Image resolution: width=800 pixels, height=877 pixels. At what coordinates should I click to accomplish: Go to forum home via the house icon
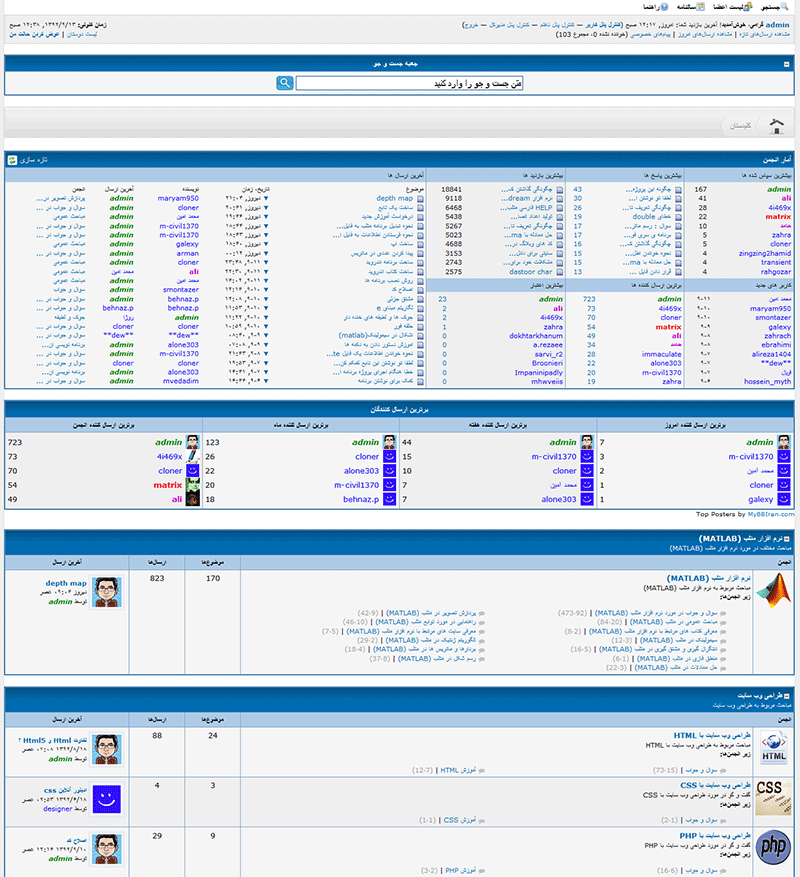pos(777,126)
